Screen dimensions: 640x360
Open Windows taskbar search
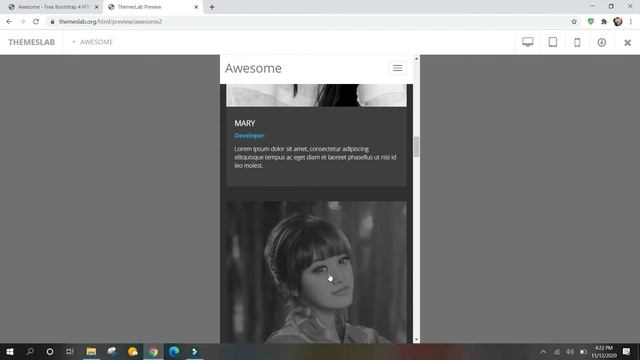tap(30, 351)
